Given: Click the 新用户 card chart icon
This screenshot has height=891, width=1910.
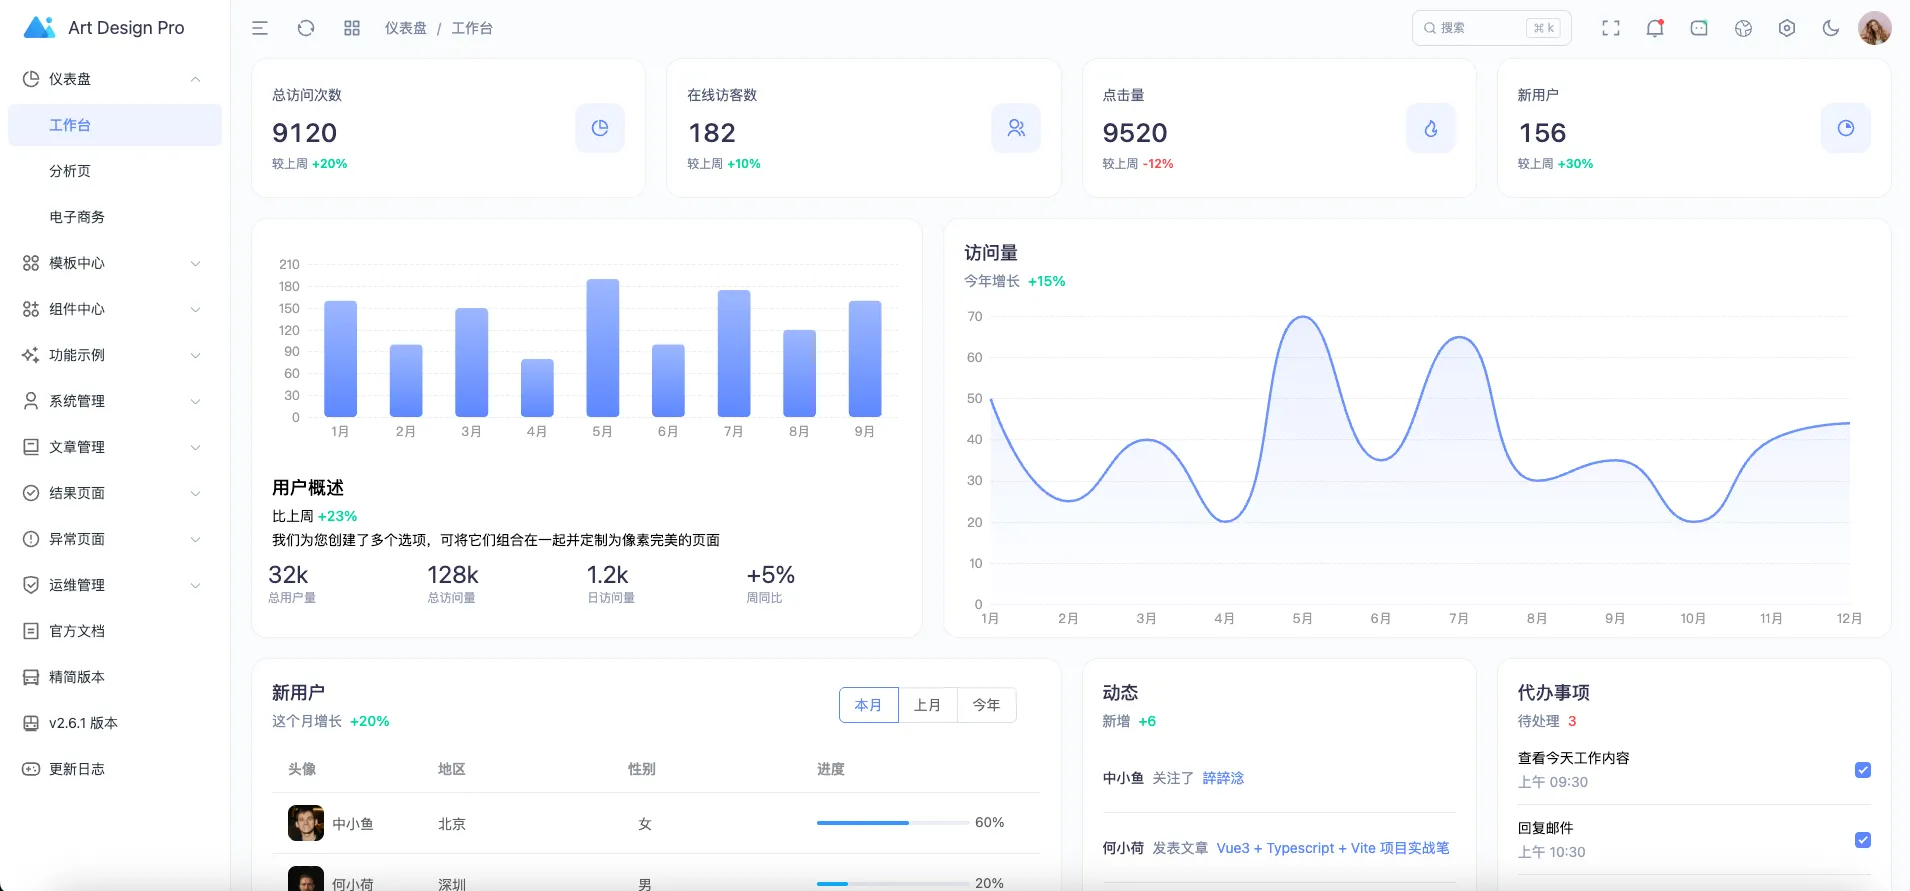Looking at the screenshot, I should [x=1846, y=128].
